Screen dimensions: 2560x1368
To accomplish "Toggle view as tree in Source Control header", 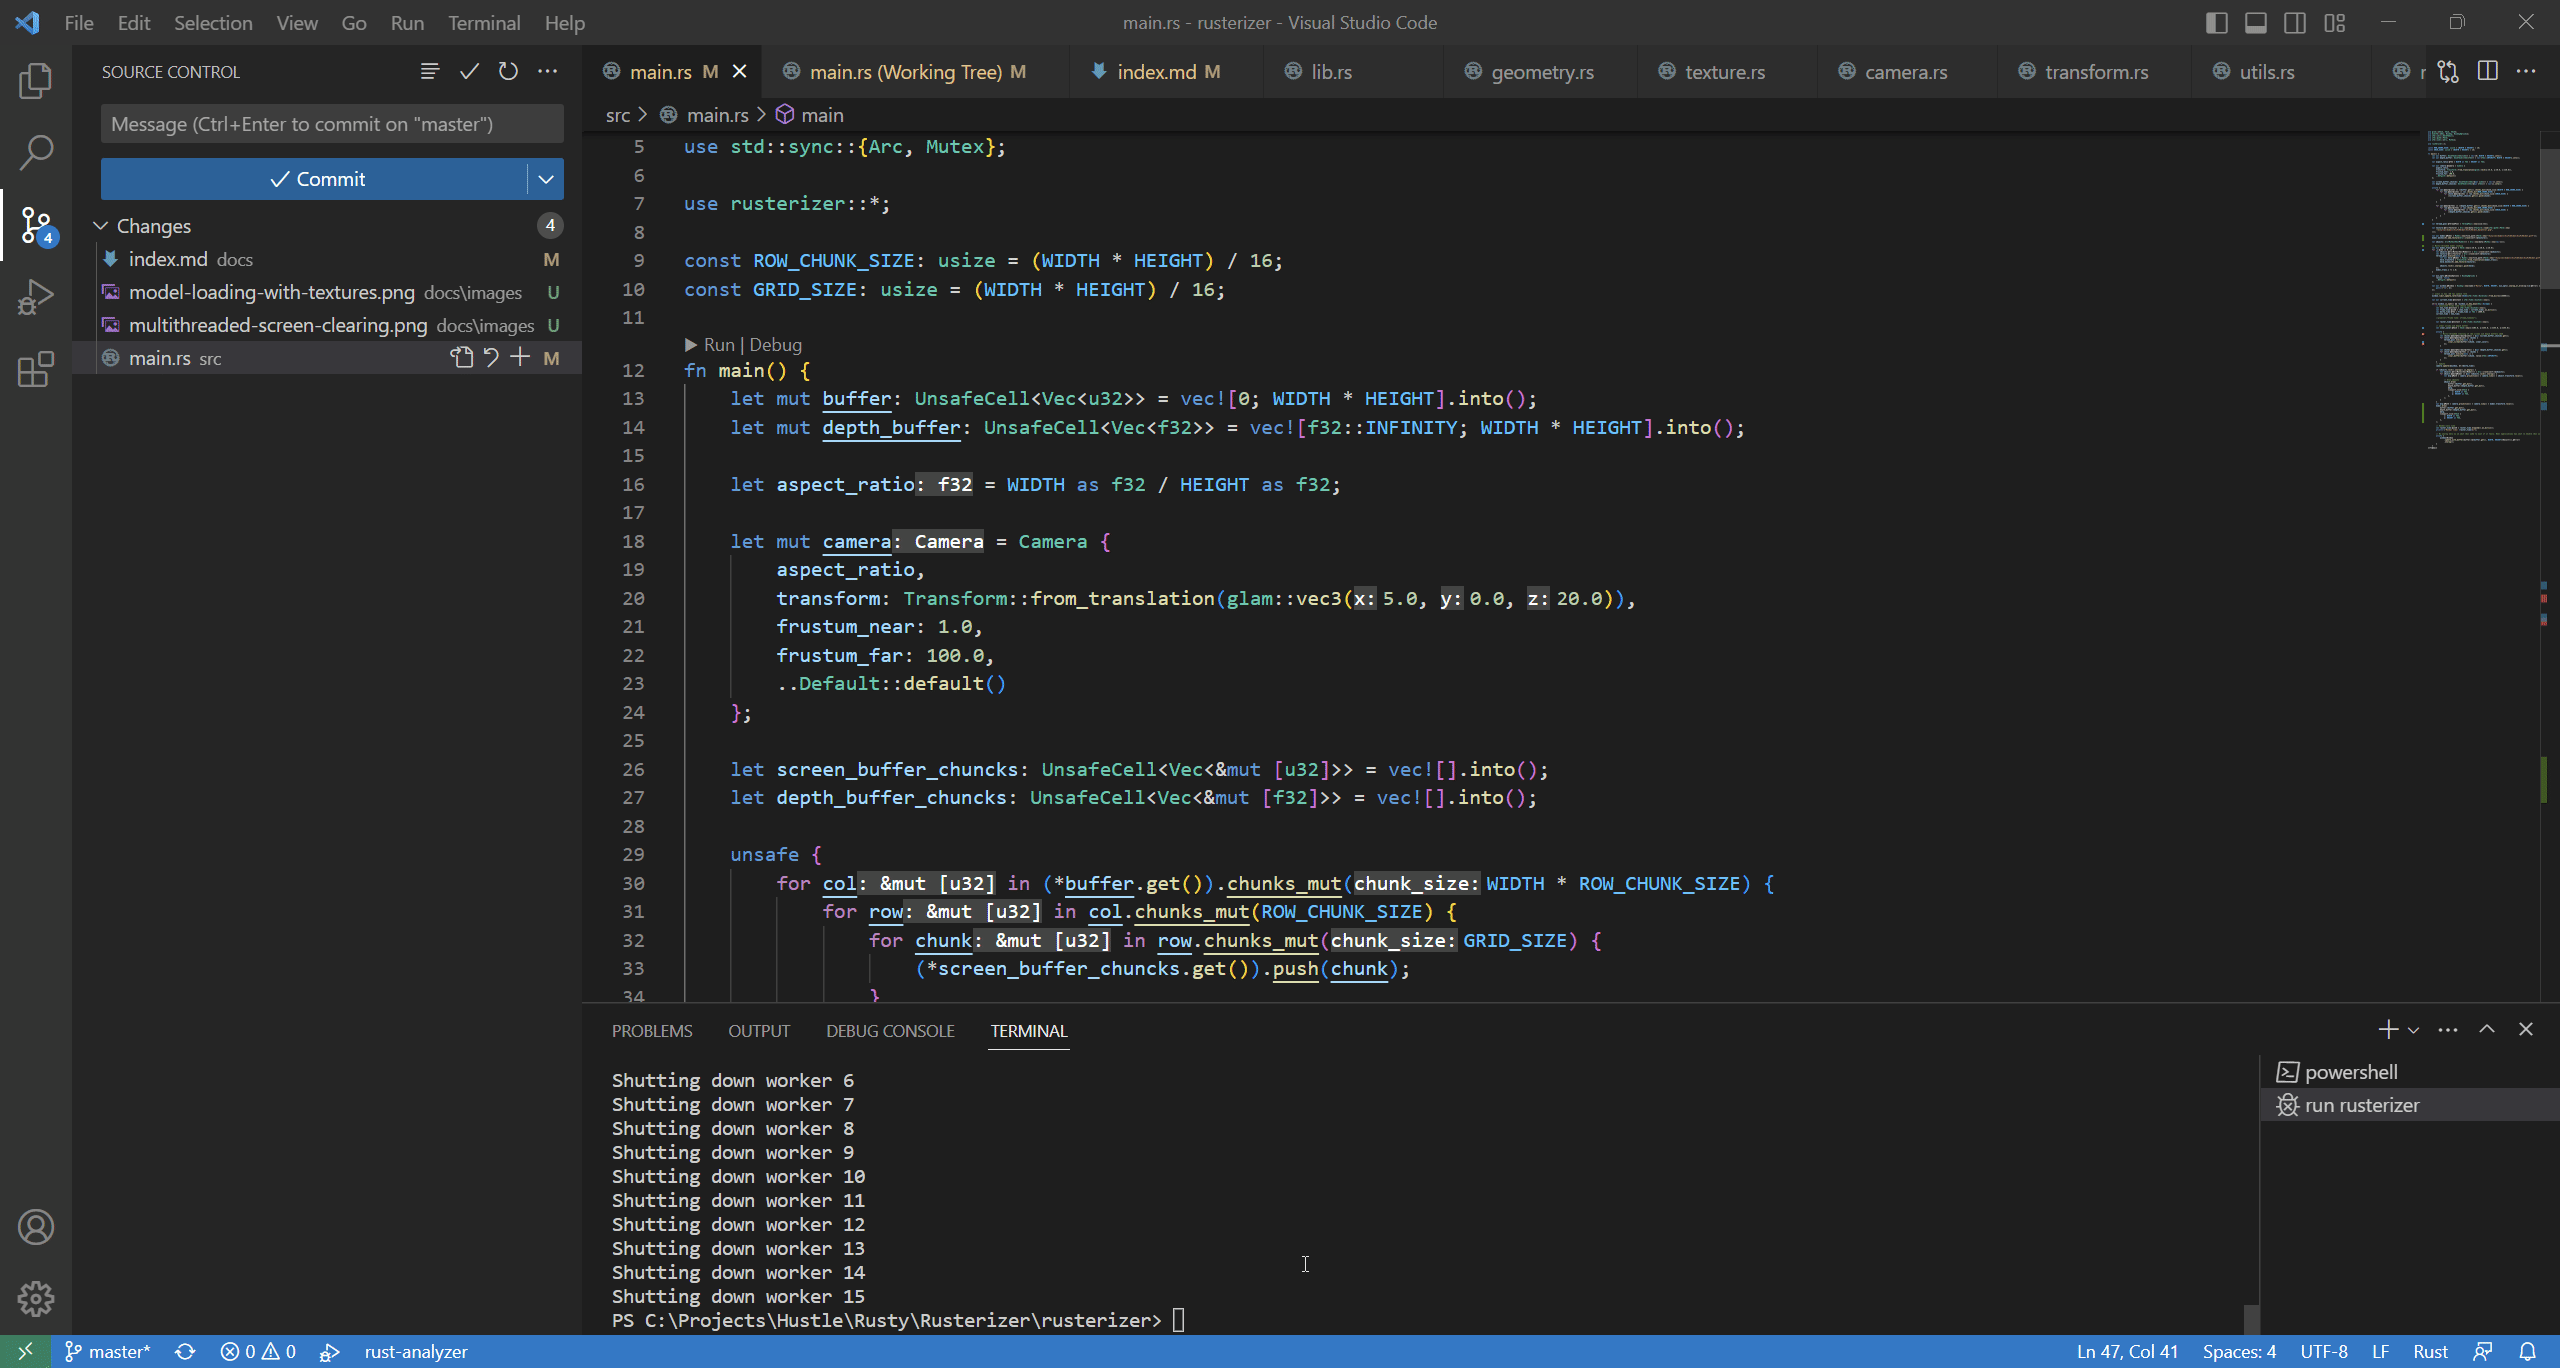I will pyautogui.click(x=430, y=71).
